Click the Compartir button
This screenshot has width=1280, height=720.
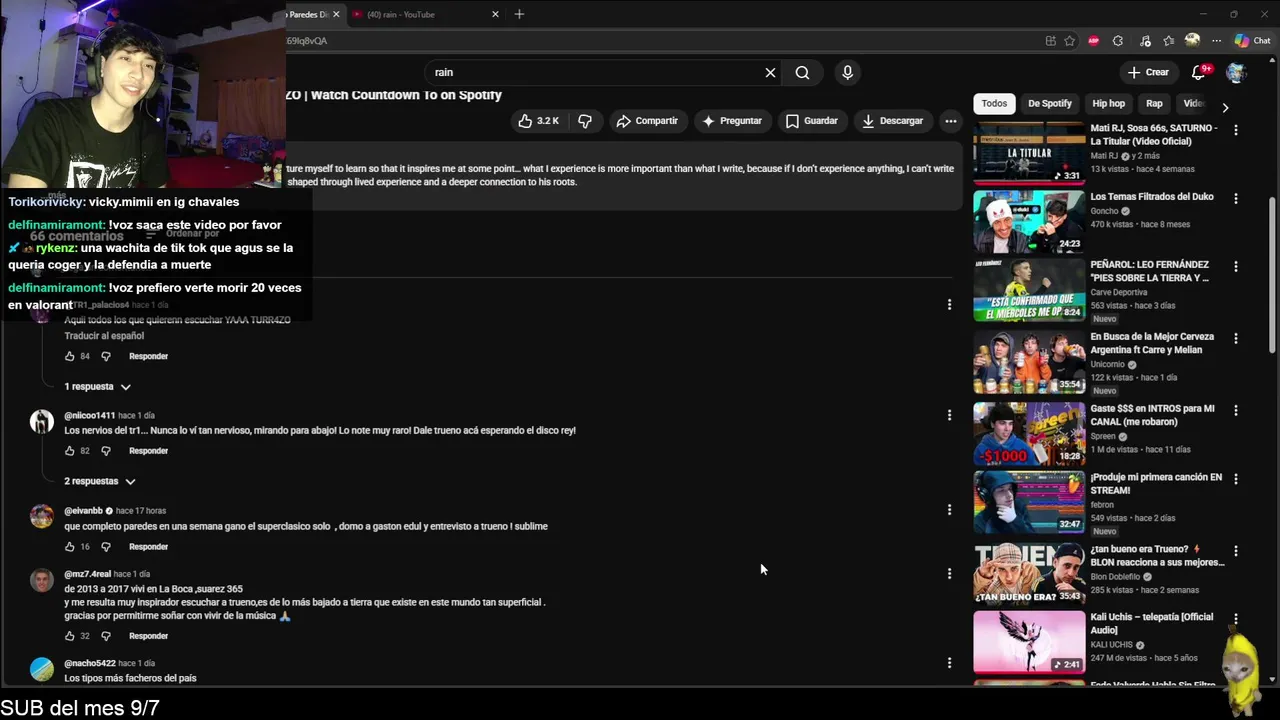[x=647, y=121]
